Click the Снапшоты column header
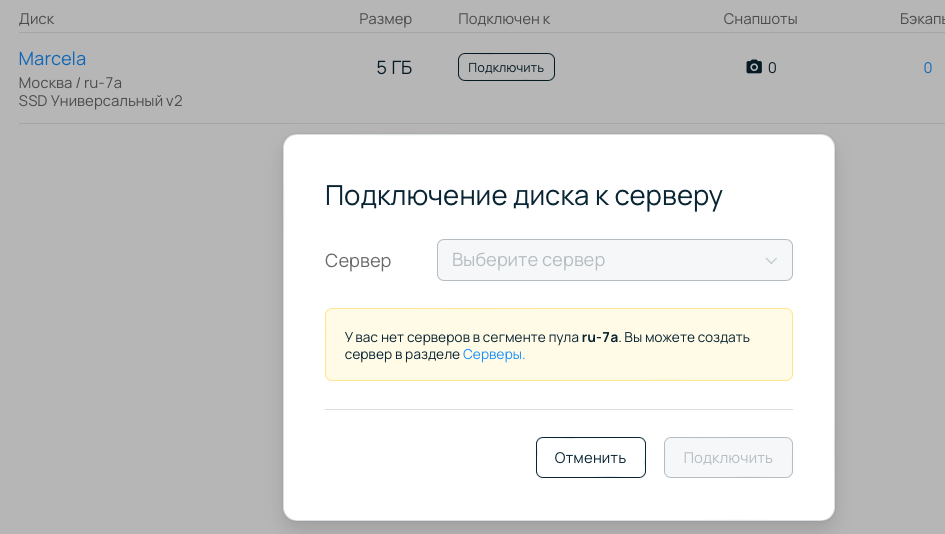Screen dimensions: 945x534 point(761,19)
